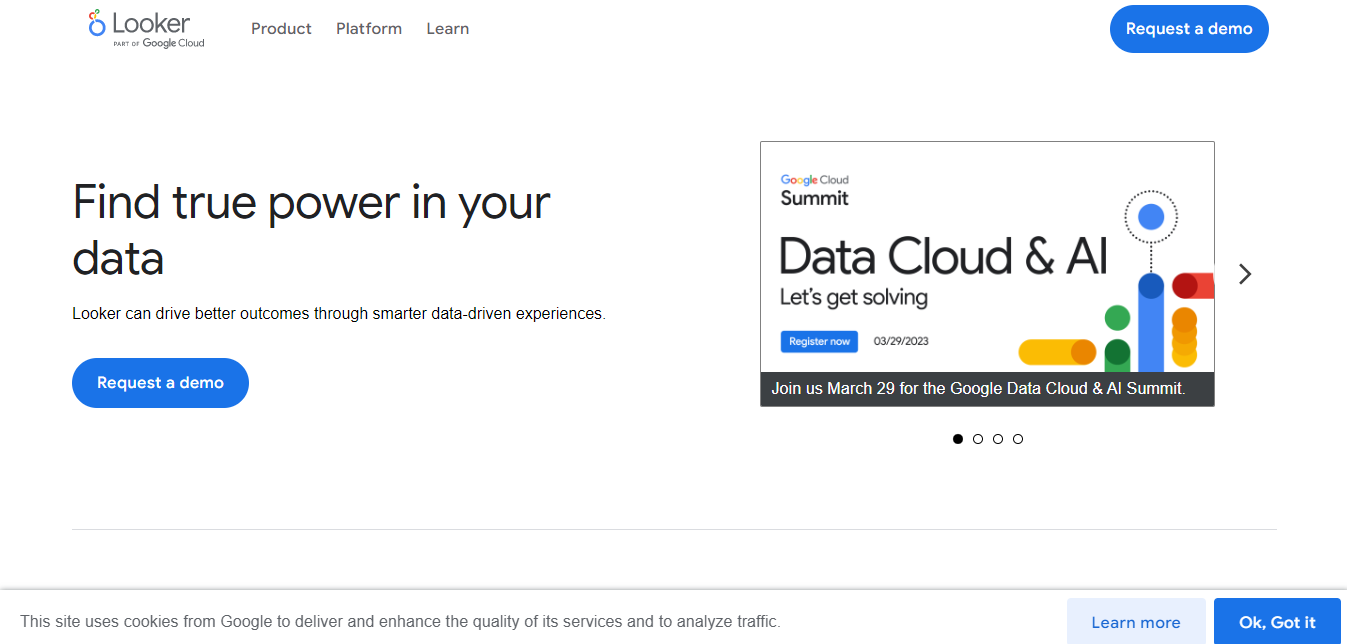This screenshot has height=644, width=1347.
Task: Click the cookie notice message text
Action: [400, 621]
